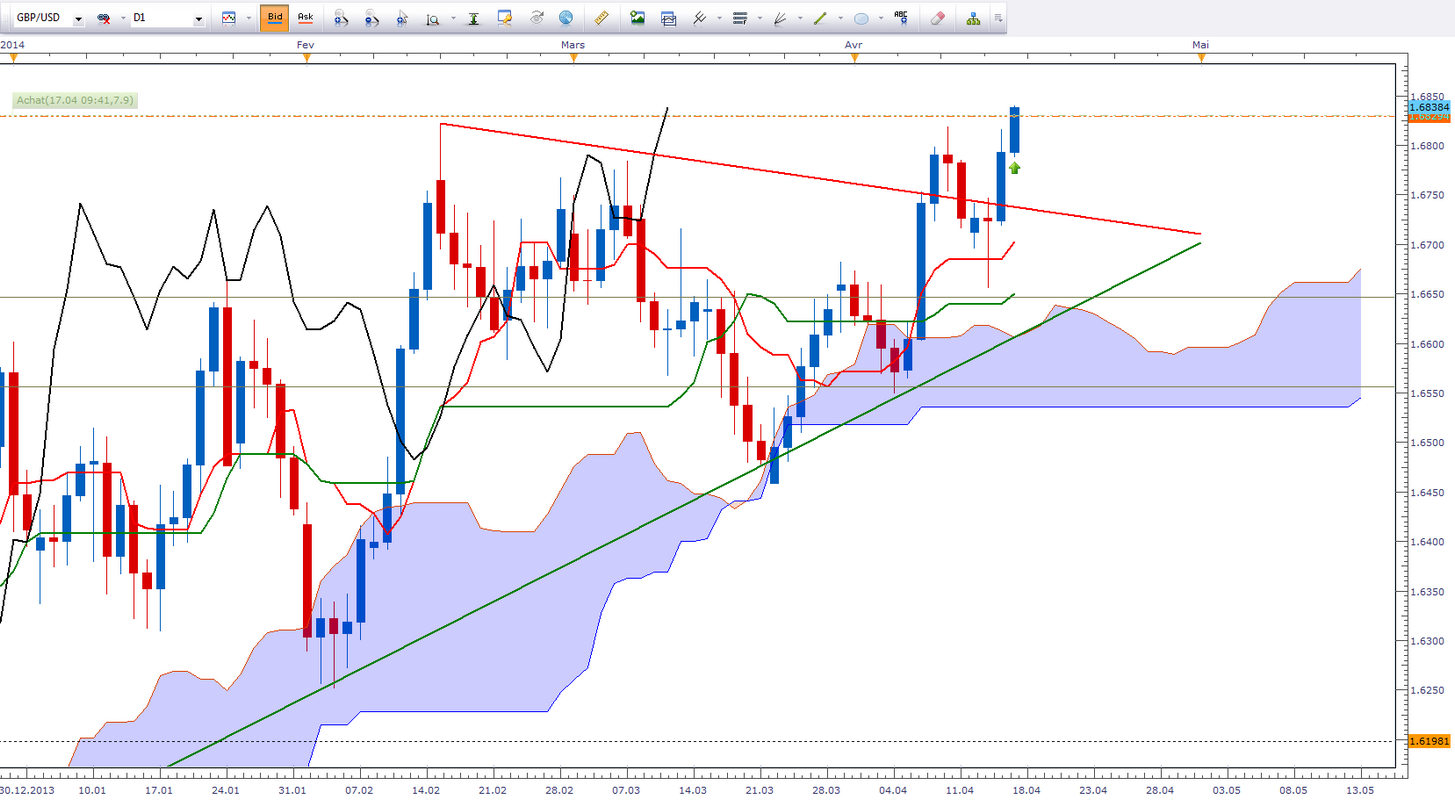Image resolution: width=1455 pixels, height=800 pixels.
Task: Click the globe icon in toolbar
Action: (x=566, y=18)
